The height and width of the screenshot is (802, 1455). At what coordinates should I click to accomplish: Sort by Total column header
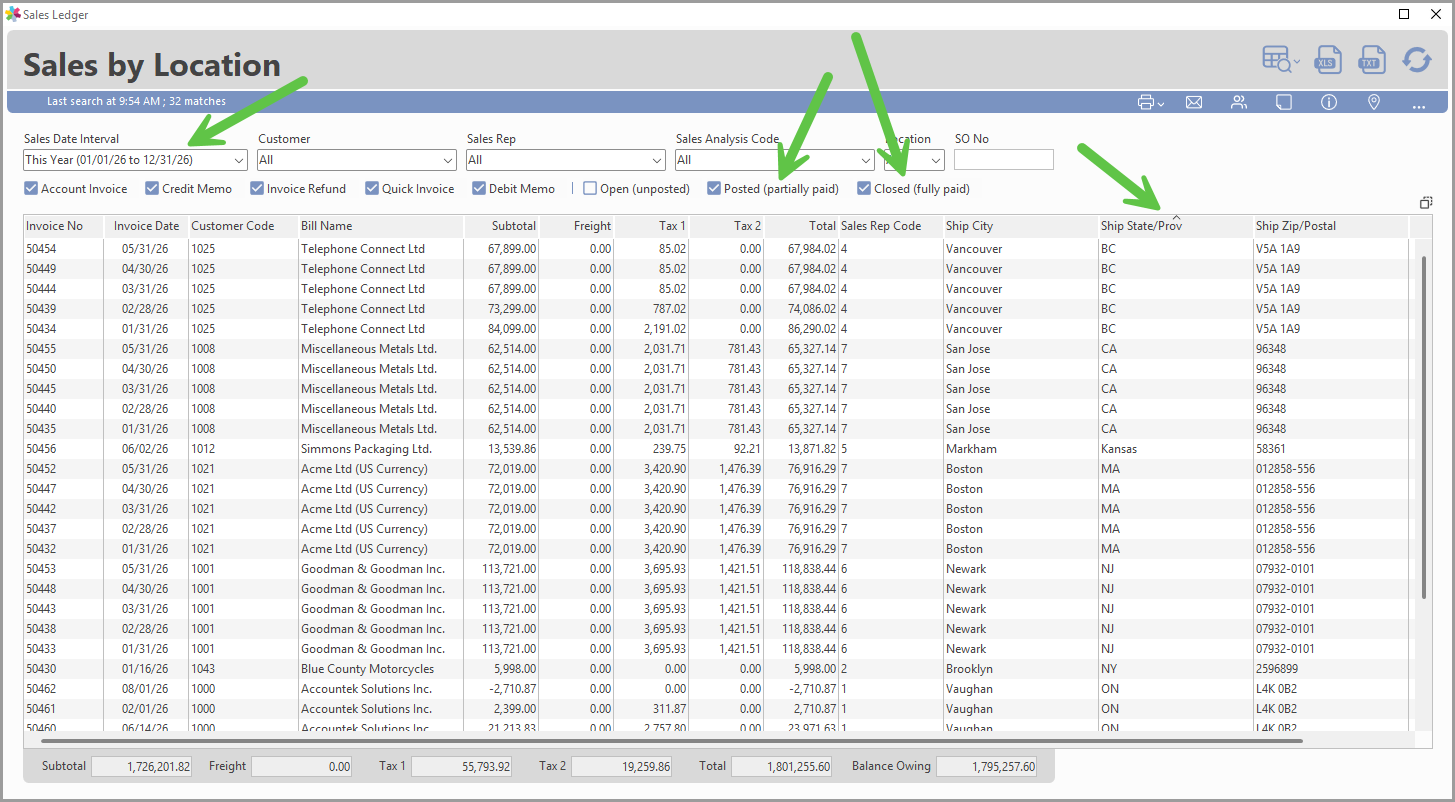(802, 226)
